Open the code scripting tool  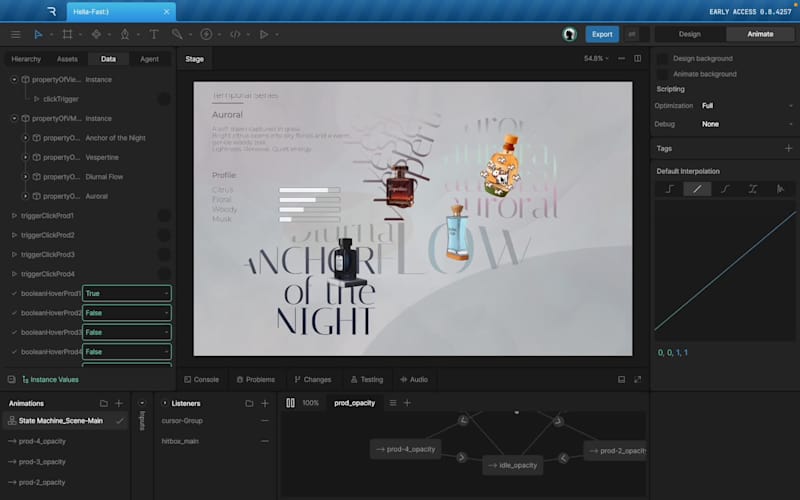tap(235, 34)
